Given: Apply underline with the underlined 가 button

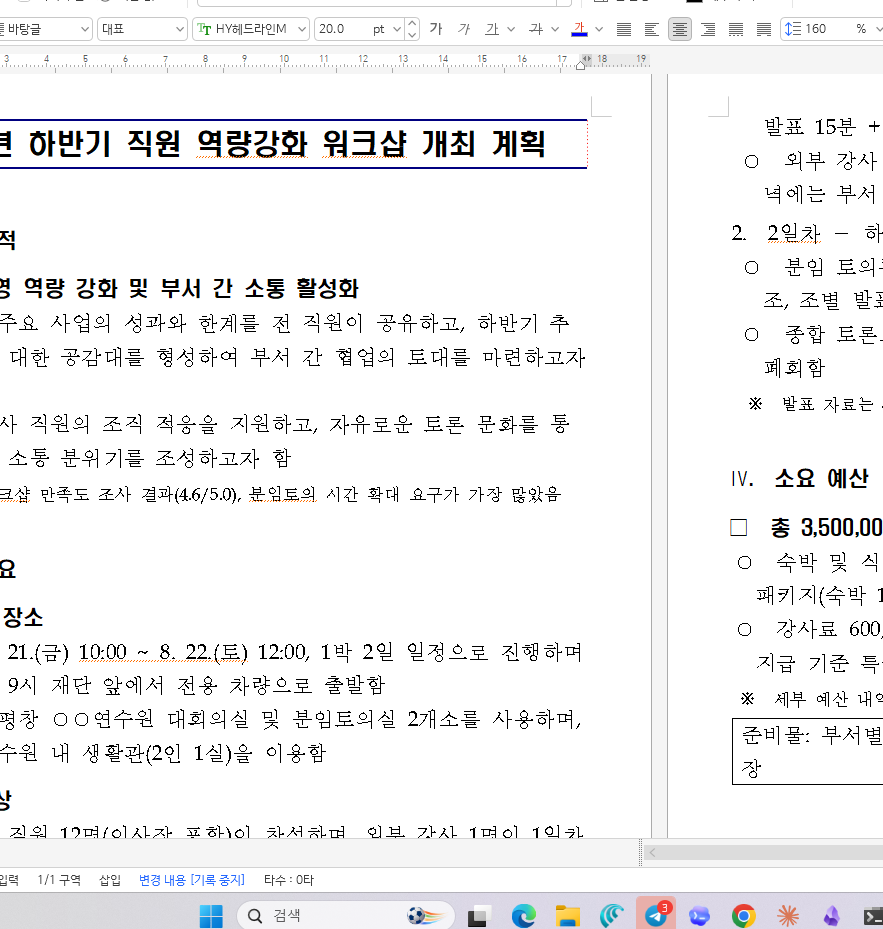Looking at the screenshot, I should [492, 28].
